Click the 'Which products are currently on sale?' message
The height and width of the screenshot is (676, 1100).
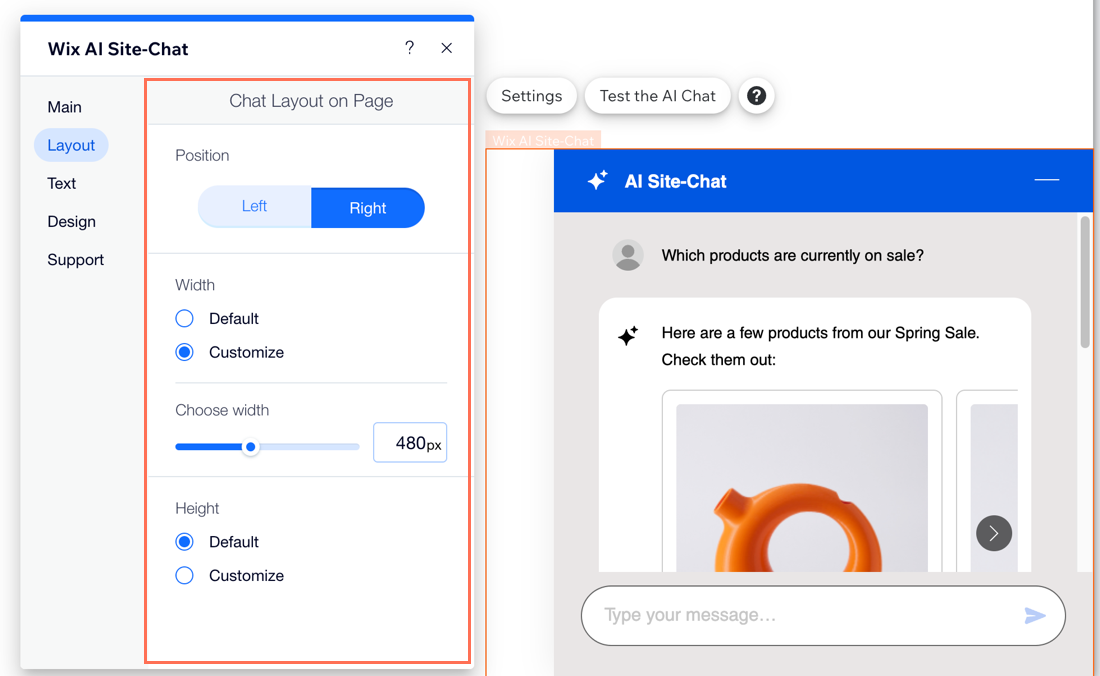793,255
